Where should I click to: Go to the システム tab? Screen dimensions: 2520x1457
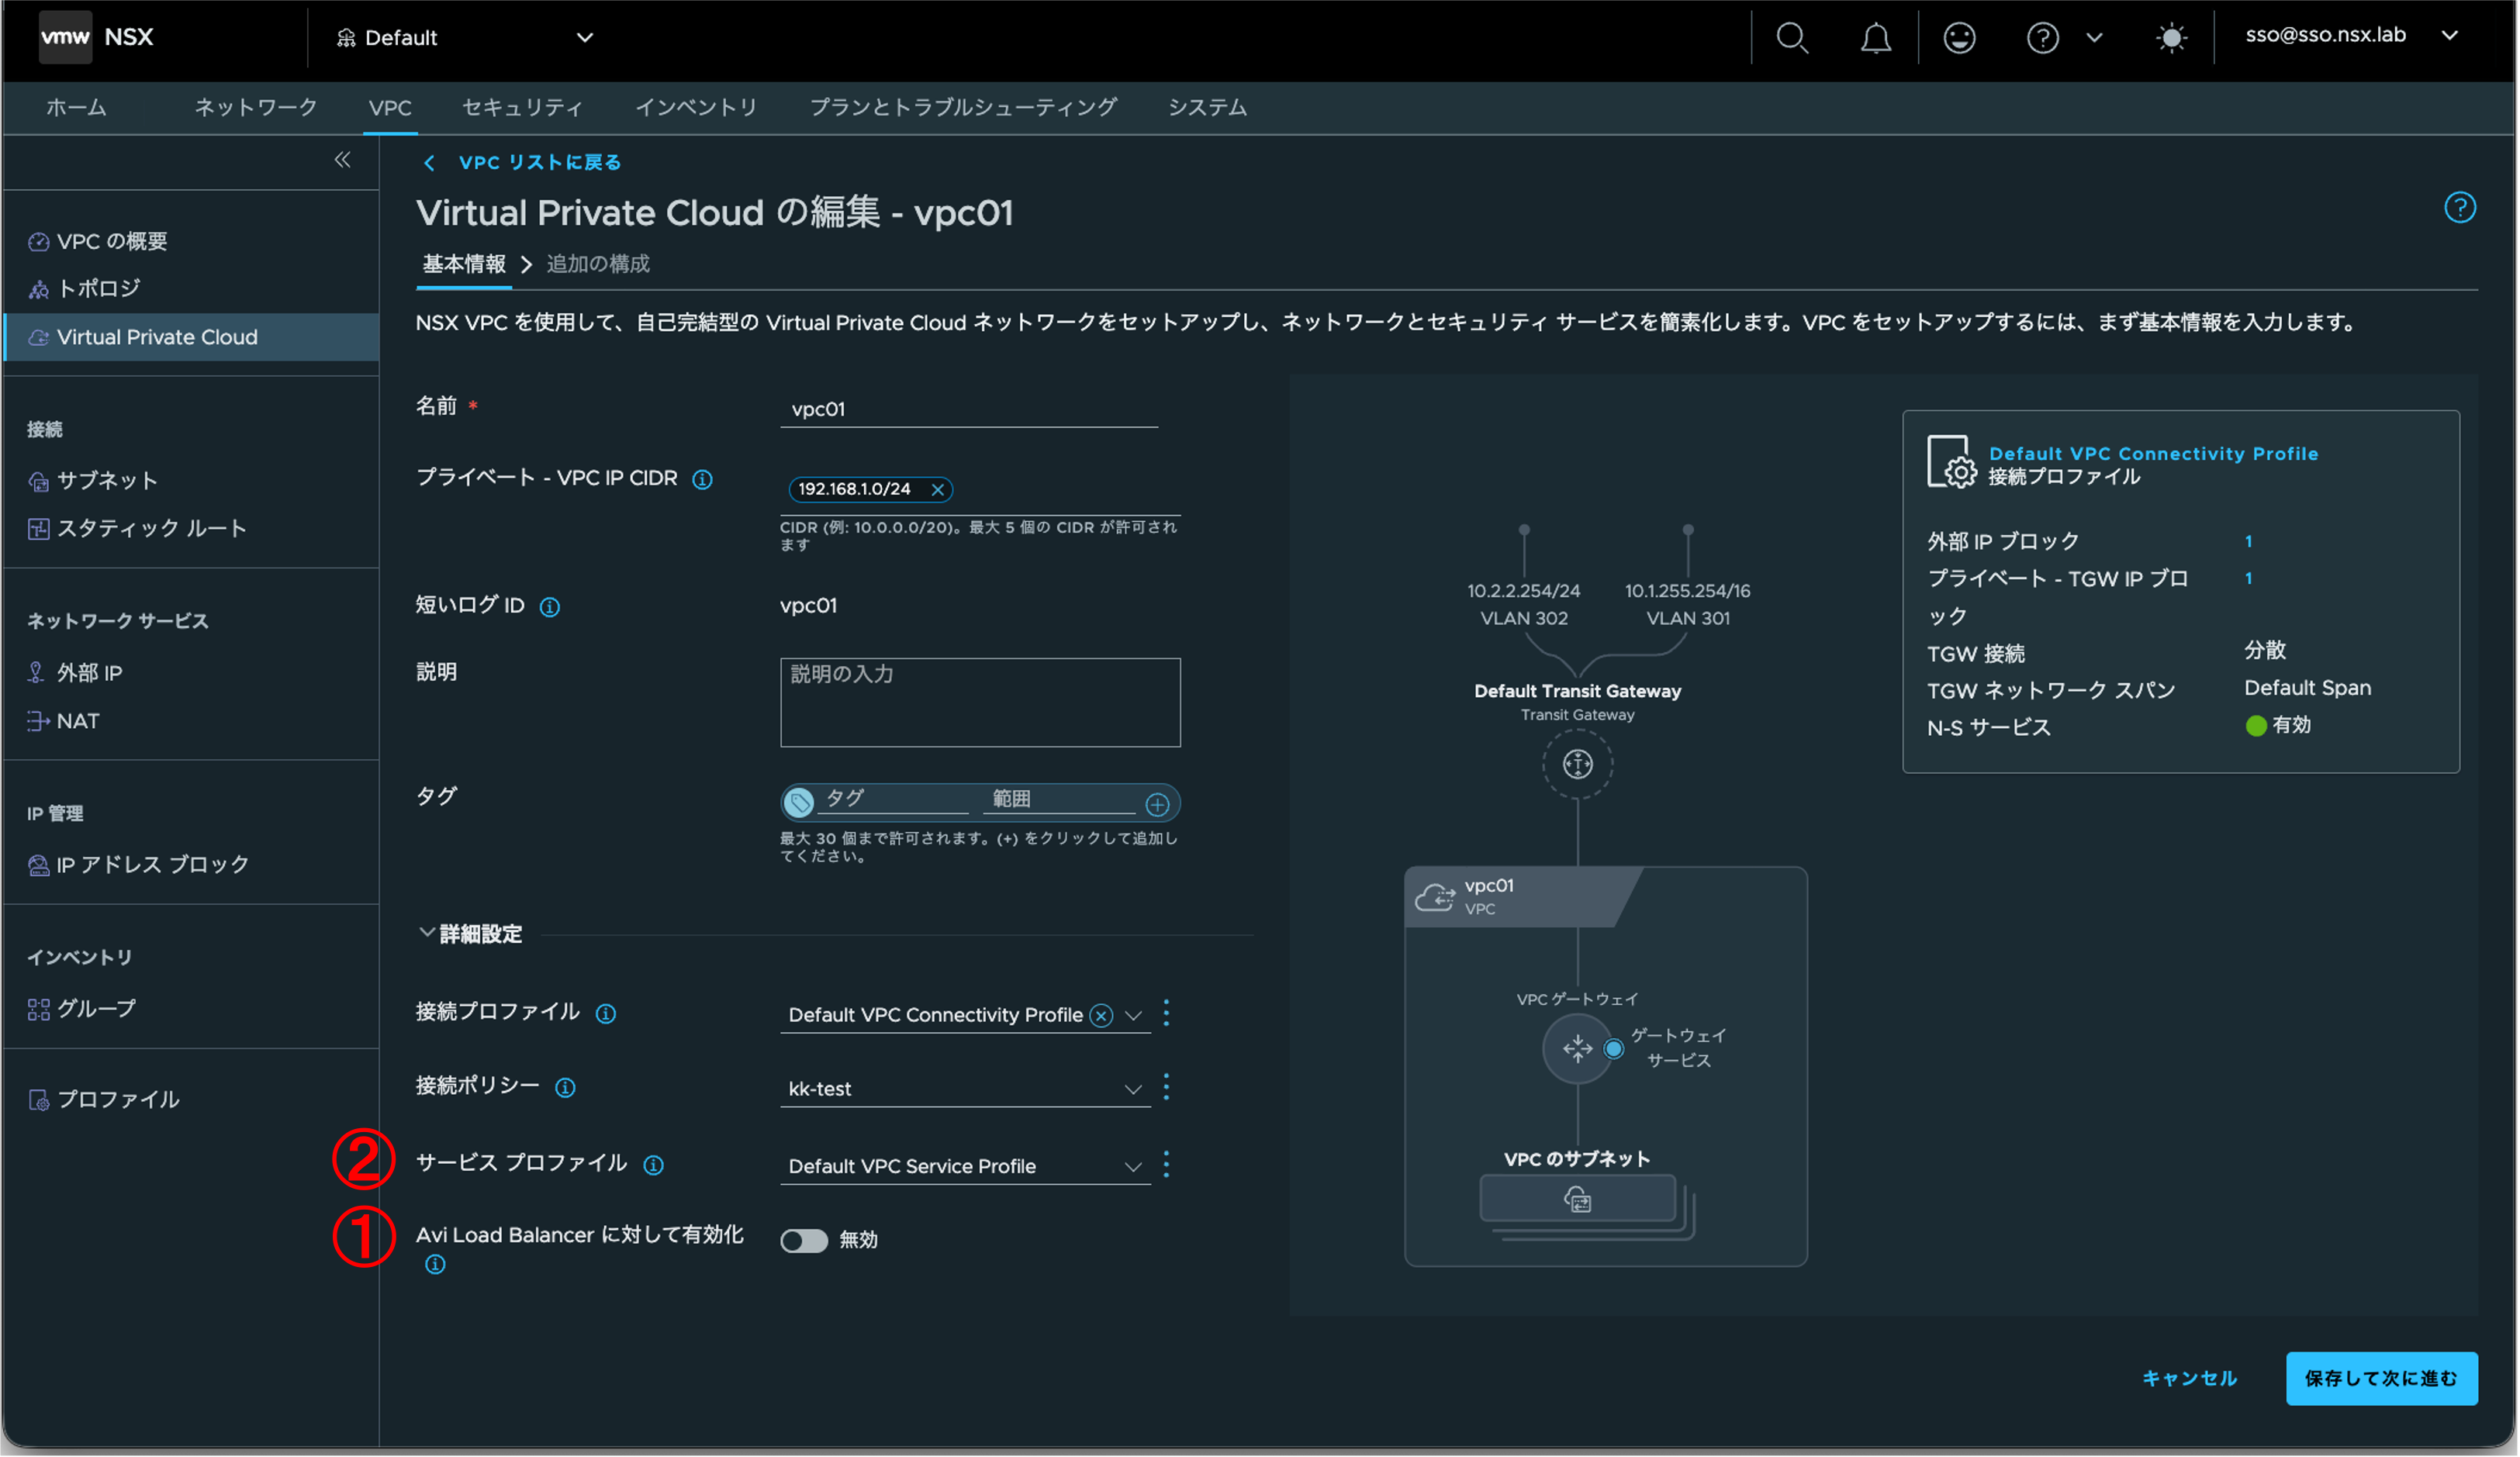1207,108
